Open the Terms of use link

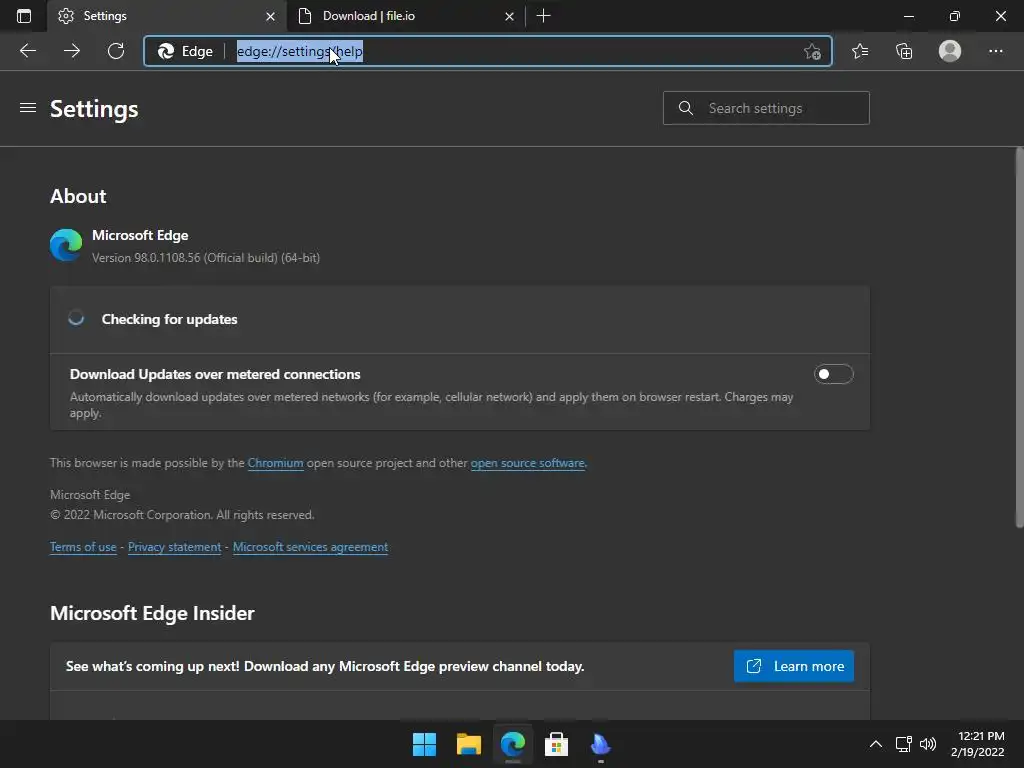point(83,547)
